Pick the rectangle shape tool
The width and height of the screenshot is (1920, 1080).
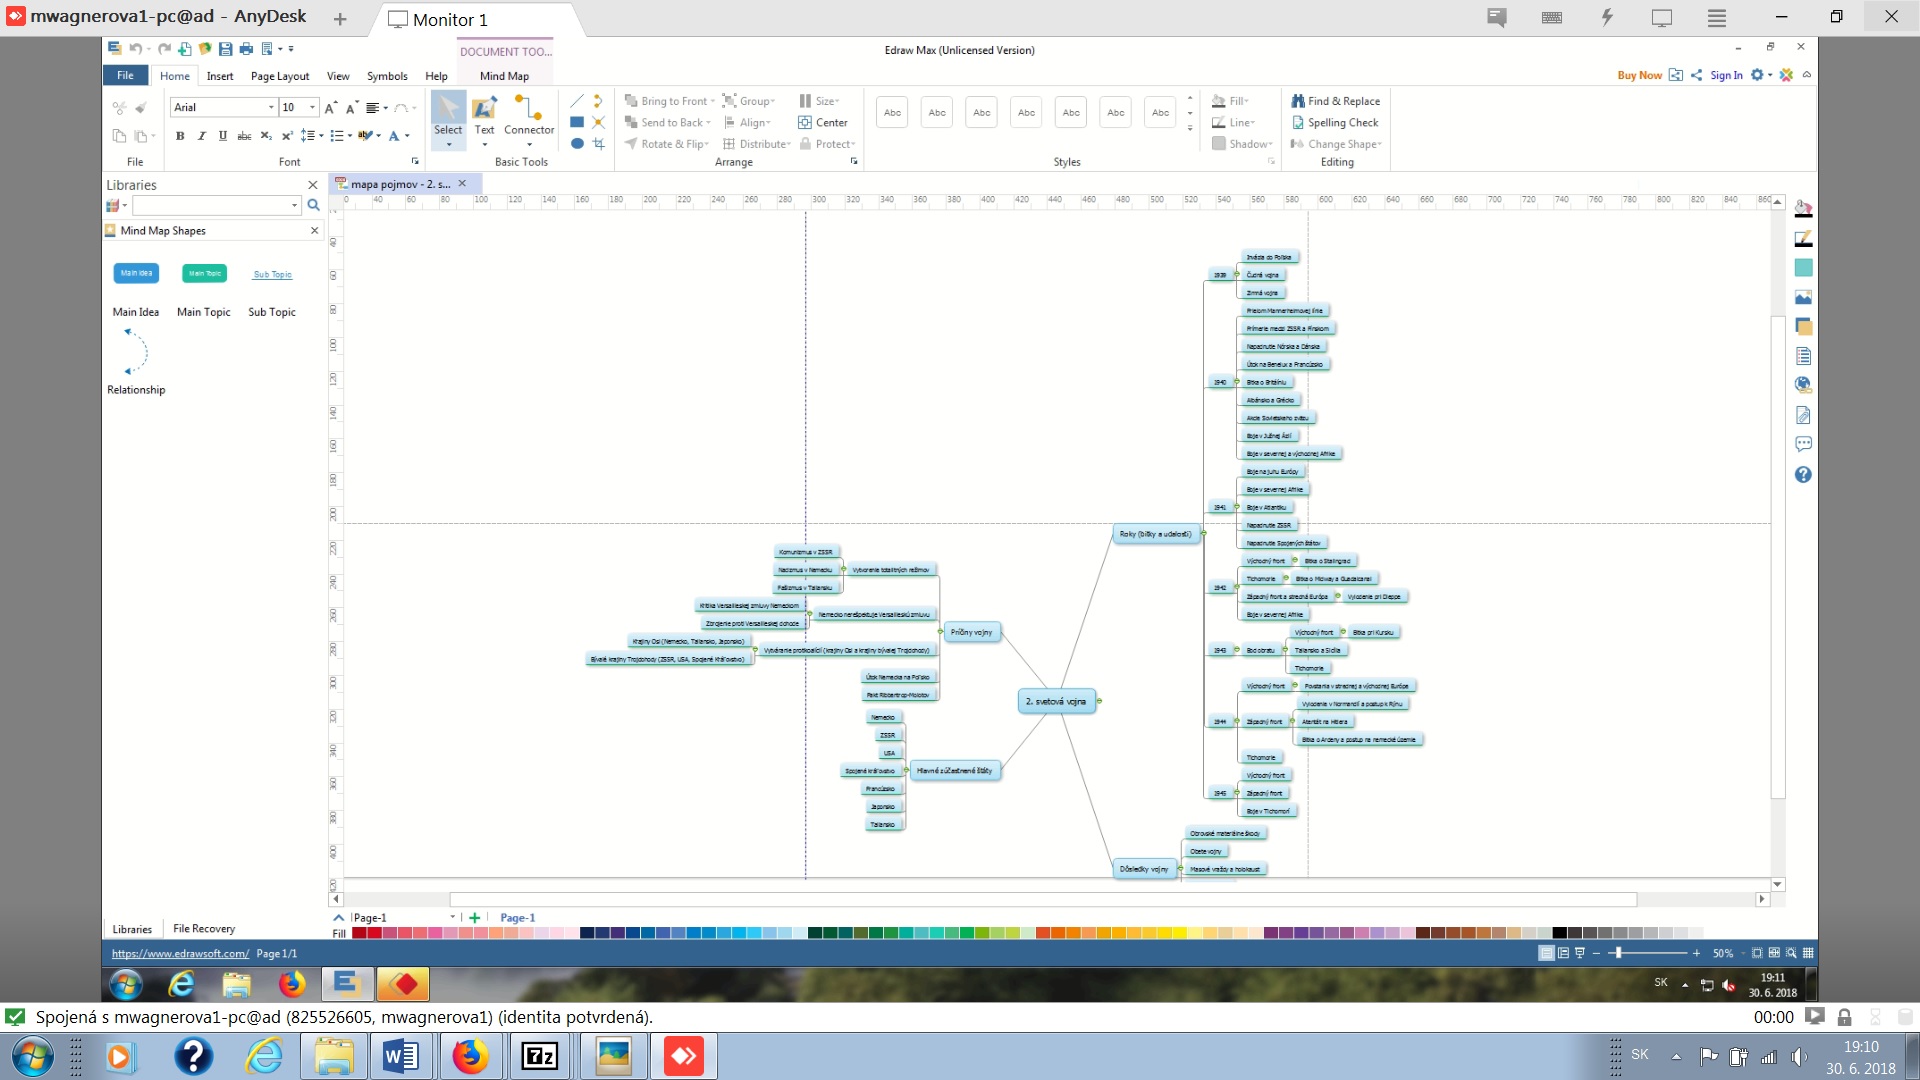coord(577,122)
